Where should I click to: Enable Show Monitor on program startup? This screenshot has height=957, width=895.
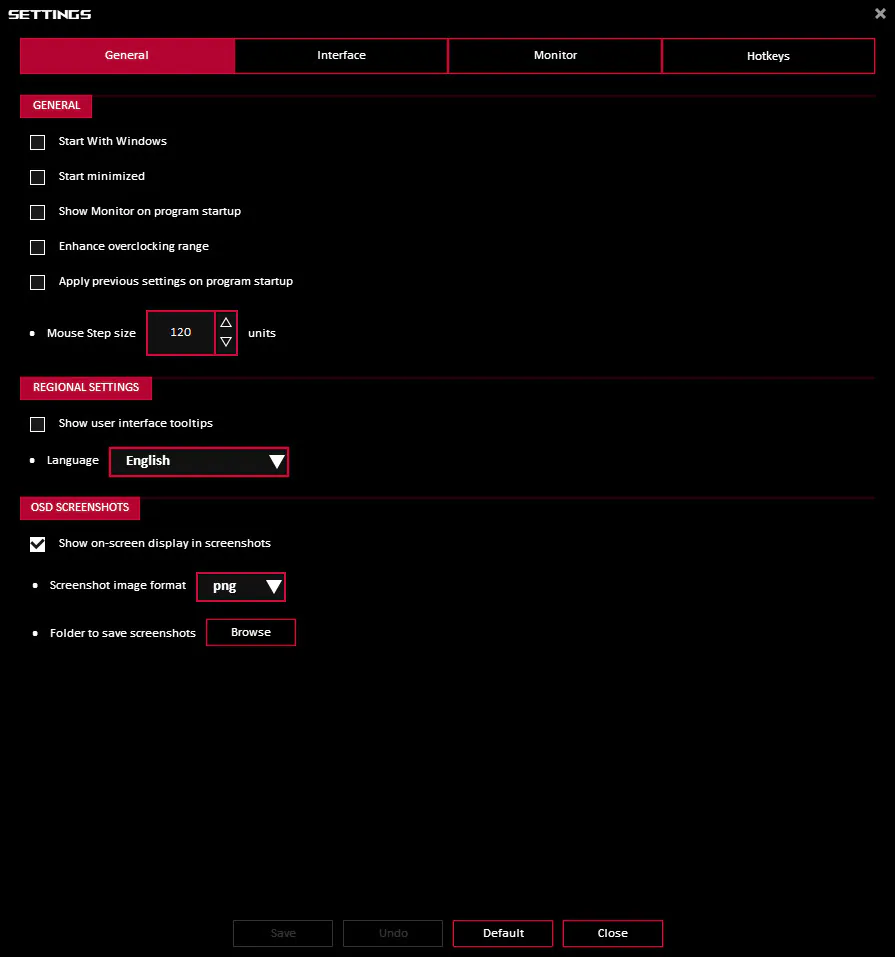[x=38, y=212]
